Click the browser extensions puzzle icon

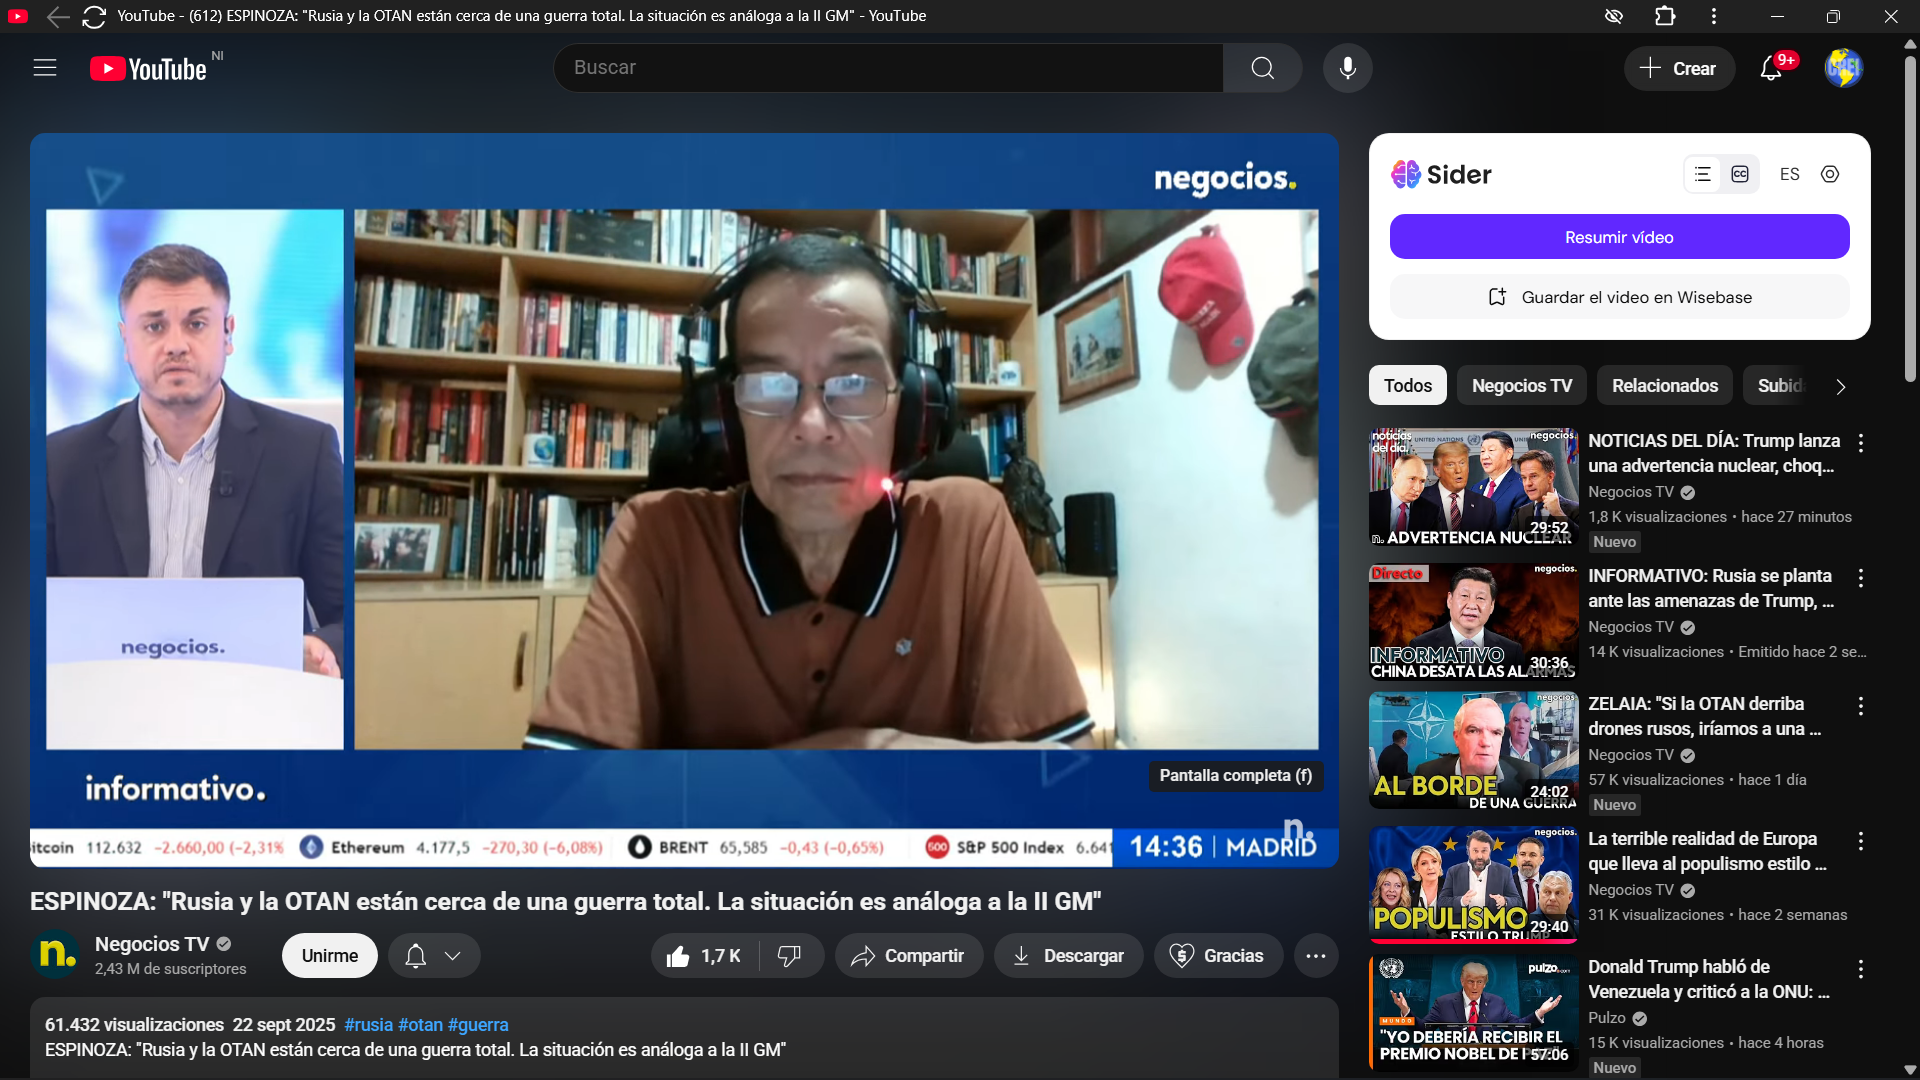click(x=1665, y=16)
